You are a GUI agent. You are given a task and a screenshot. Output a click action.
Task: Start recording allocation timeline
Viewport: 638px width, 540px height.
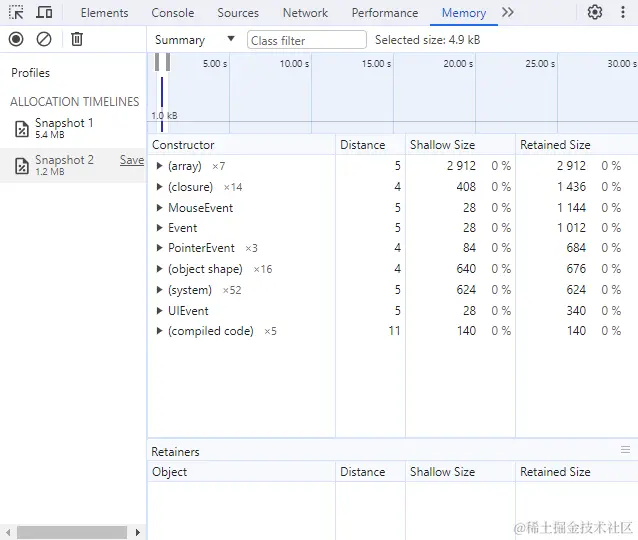coord(16,39)
